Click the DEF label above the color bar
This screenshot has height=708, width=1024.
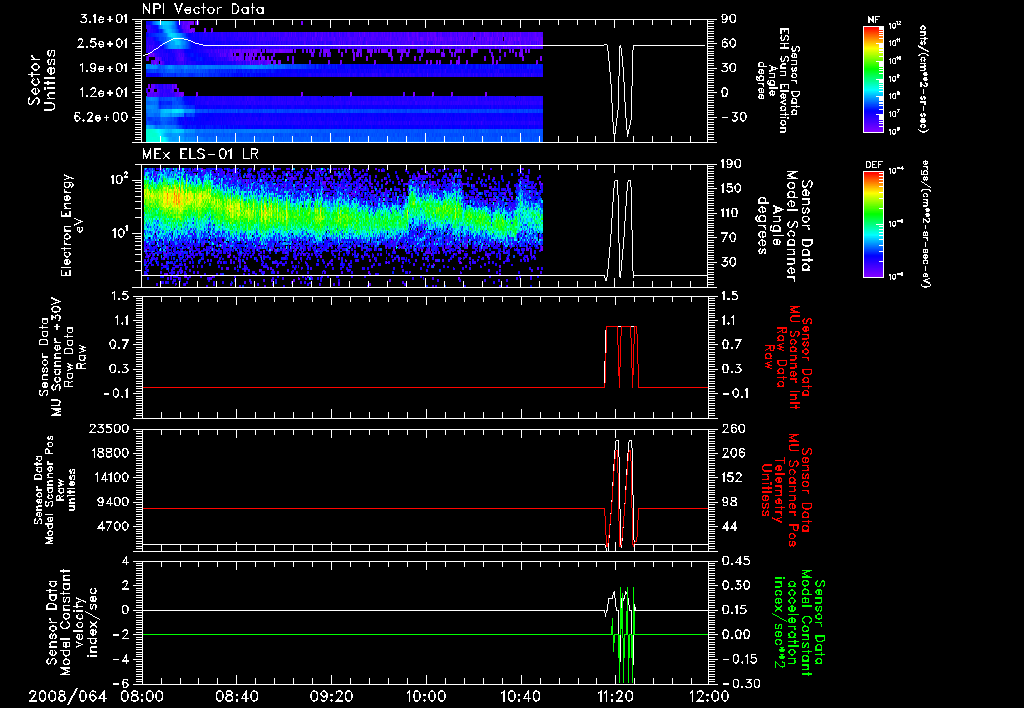[874, 165]
